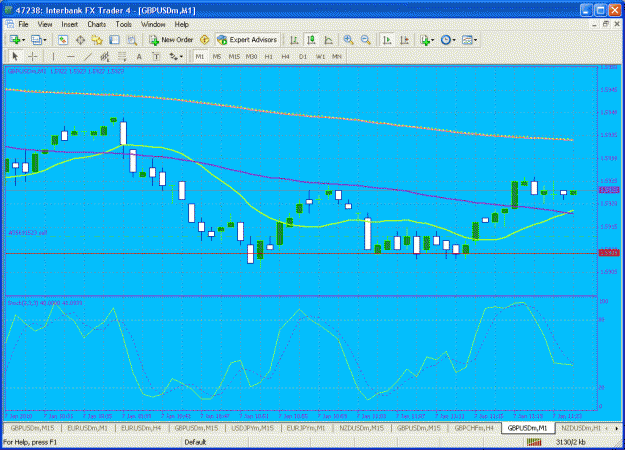Launch MetaEditor yellow diamond icon
The image size is (625, 450).
pyautogui.click(x=204, y=40)
